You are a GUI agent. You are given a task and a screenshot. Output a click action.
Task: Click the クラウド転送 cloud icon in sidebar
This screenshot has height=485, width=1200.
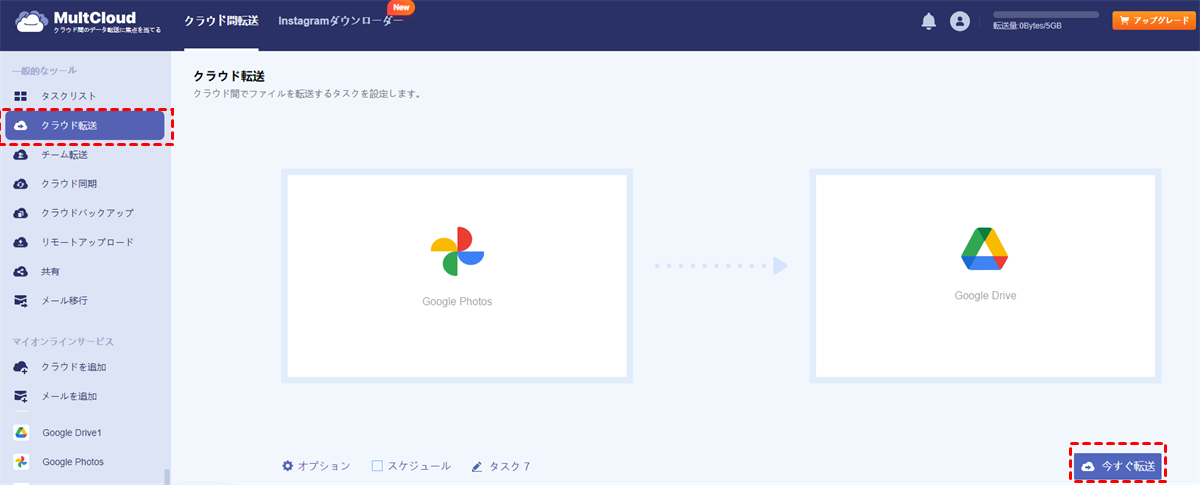(x=21, y=125)
